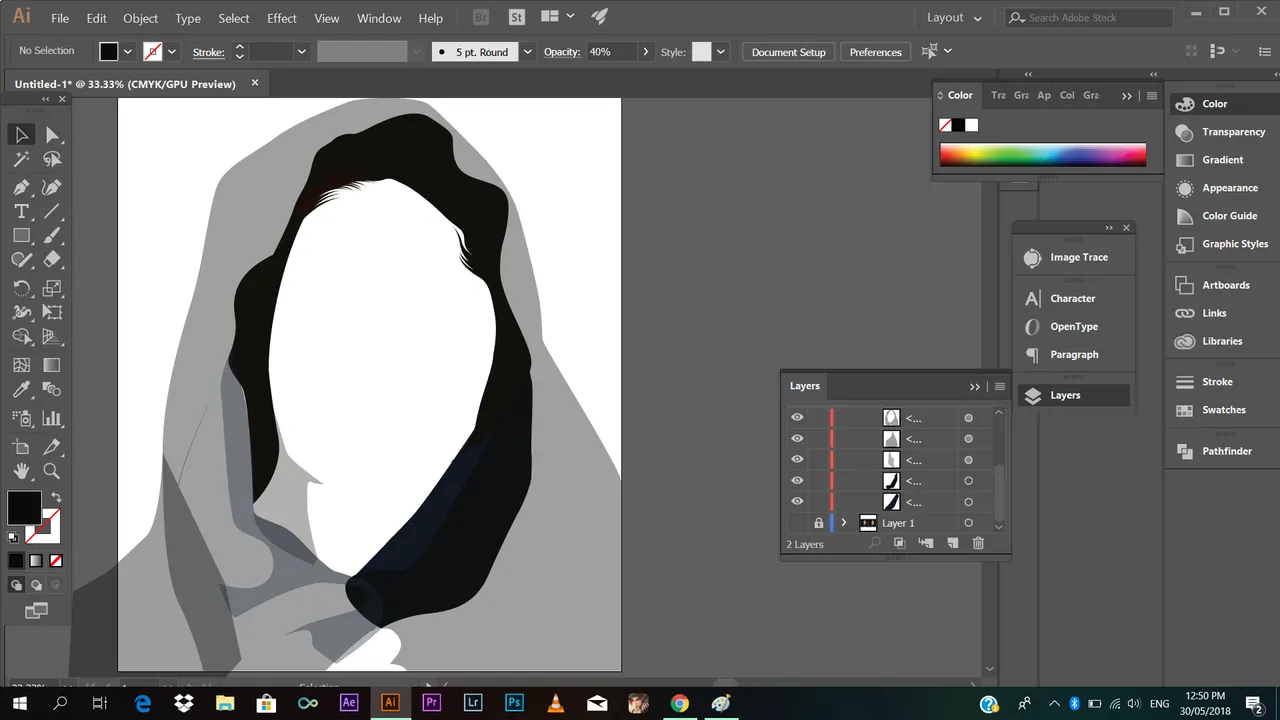Open the Swatches panel
Screen dimensions: 1280x720
1223,410
